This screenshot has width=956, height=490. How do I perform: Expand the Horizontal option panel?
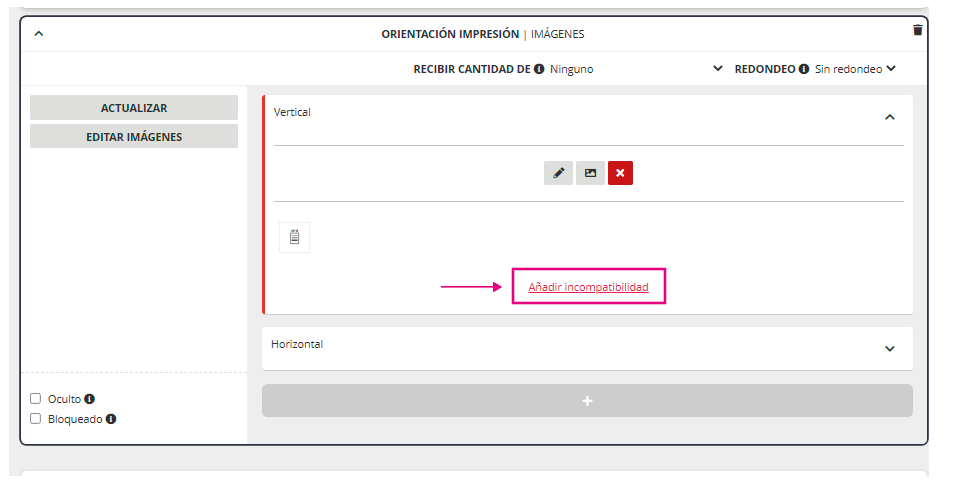[x=890, y=349]
